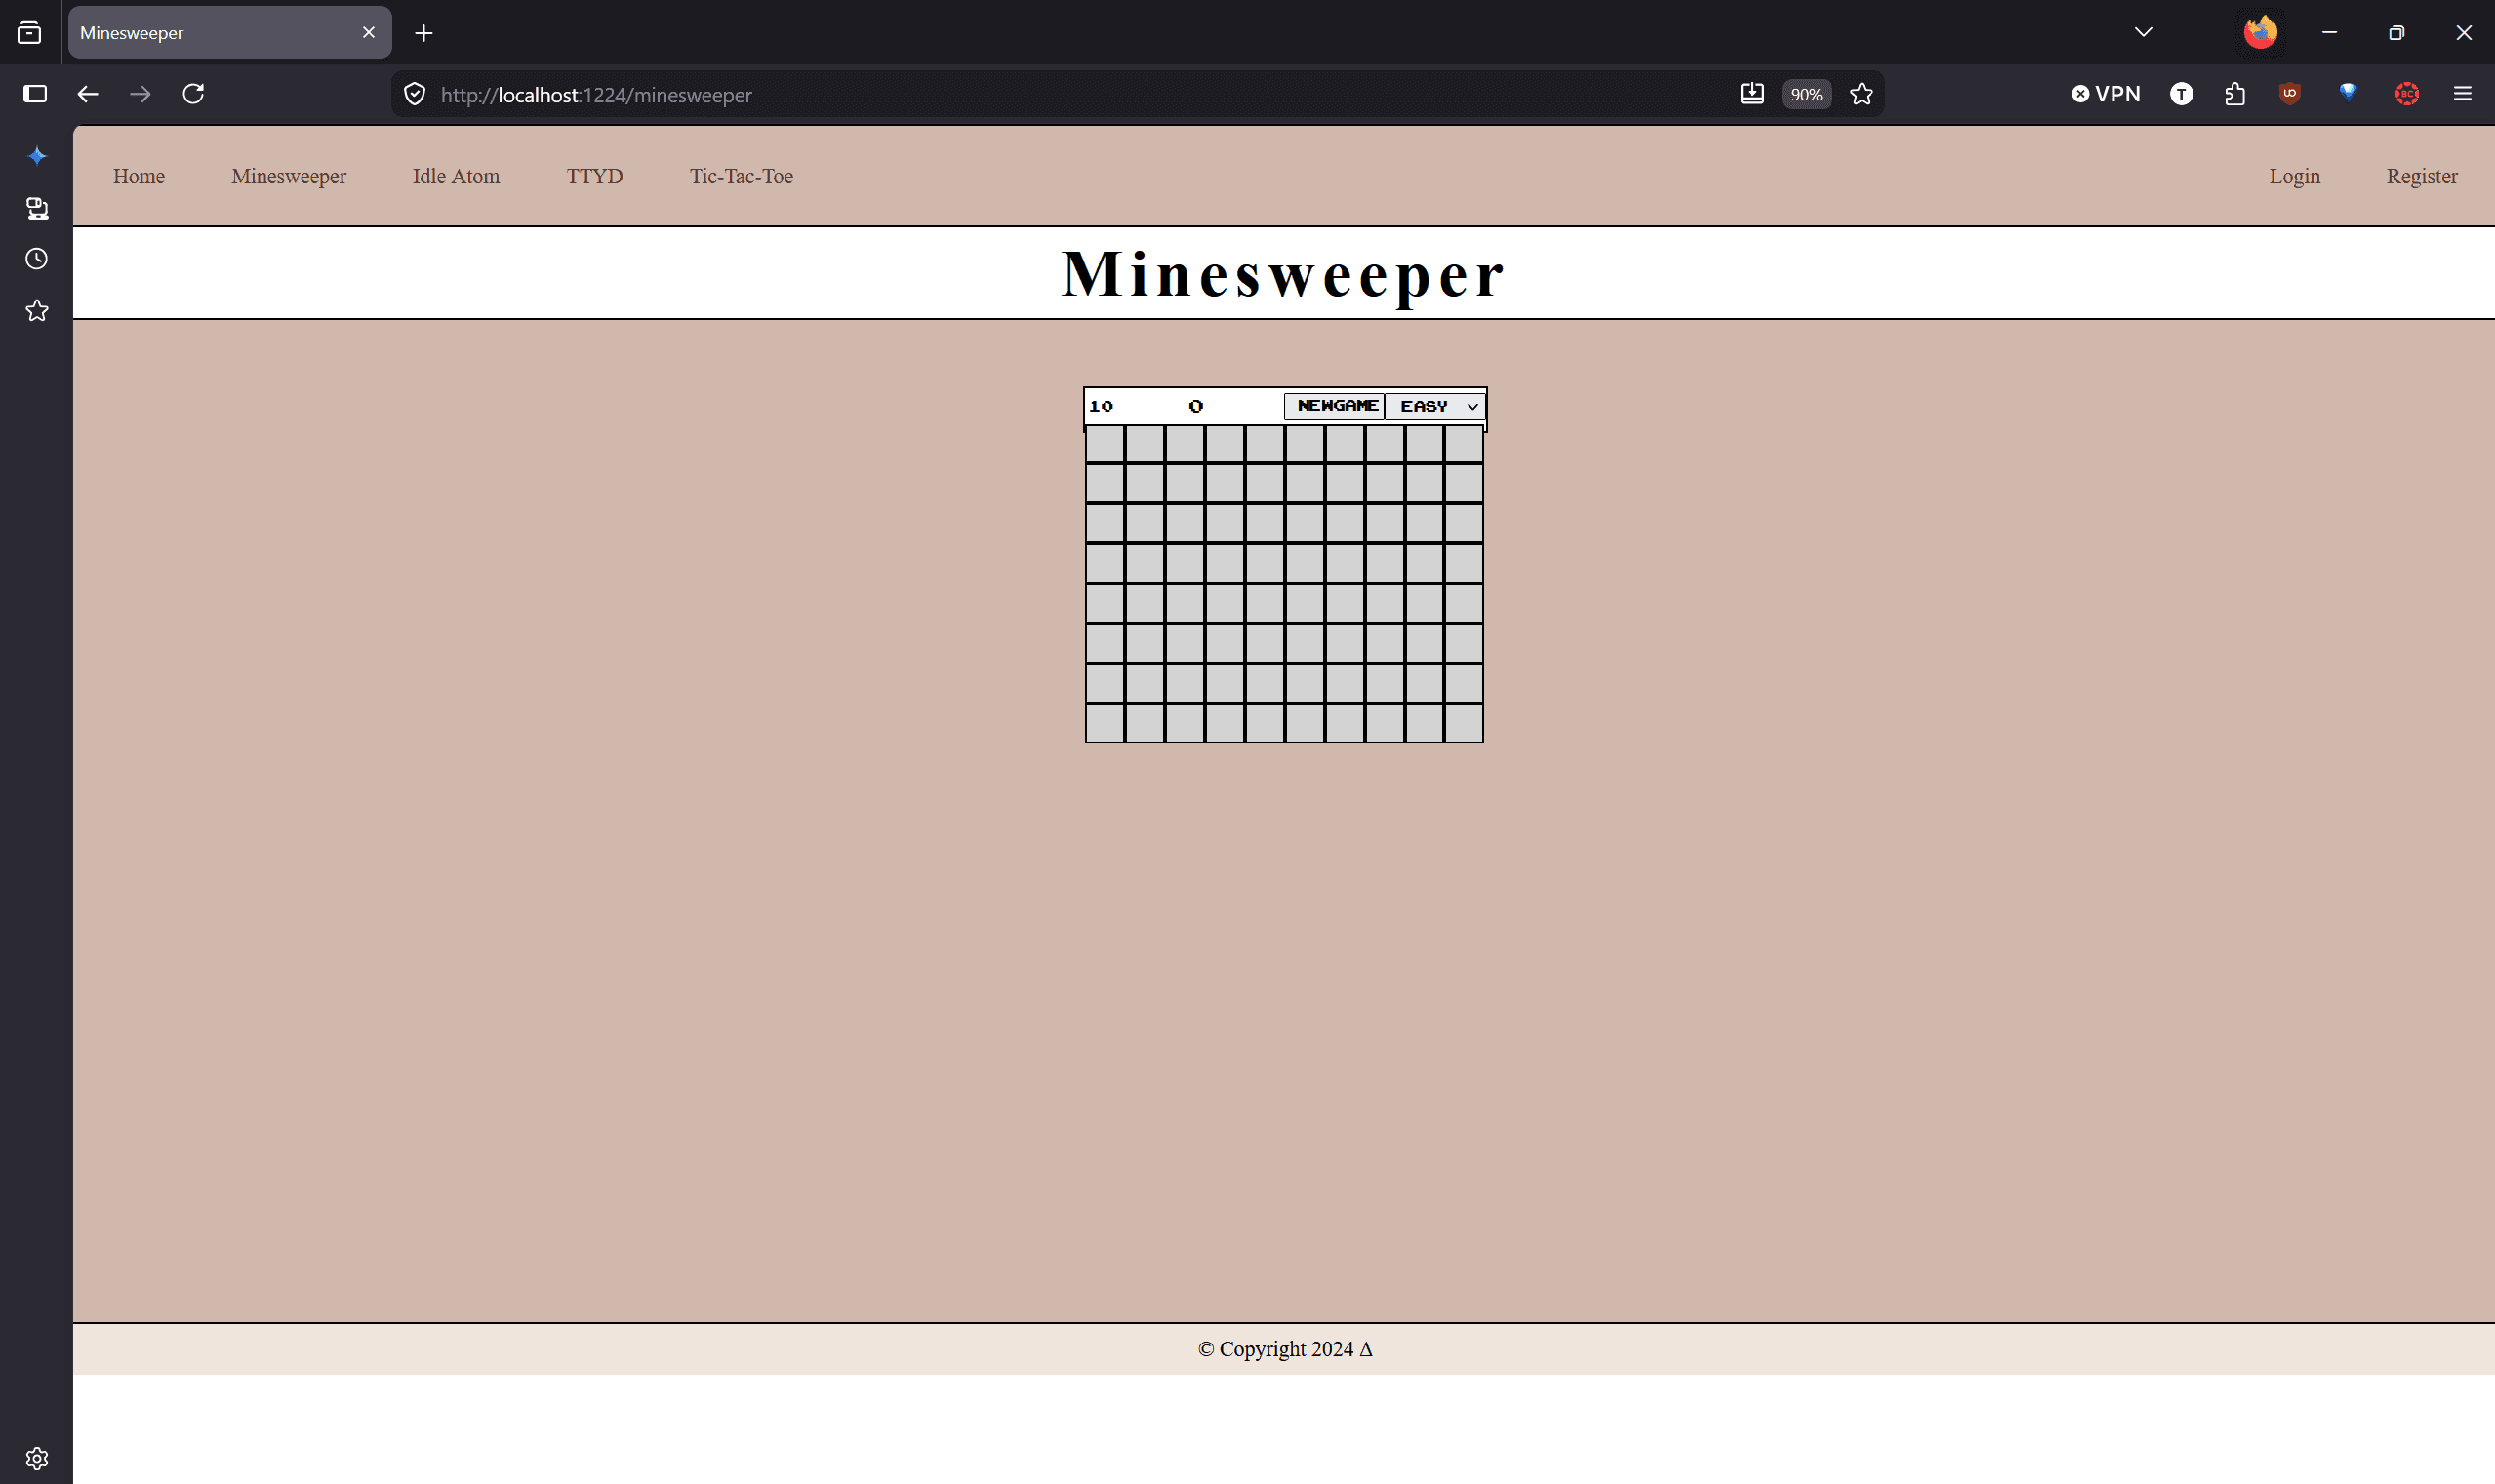Viewport: 2495px width, 1484px height.
Task: Start a game with NEWGAME button
Action: pyautogui.click(x=1335, y=406)
